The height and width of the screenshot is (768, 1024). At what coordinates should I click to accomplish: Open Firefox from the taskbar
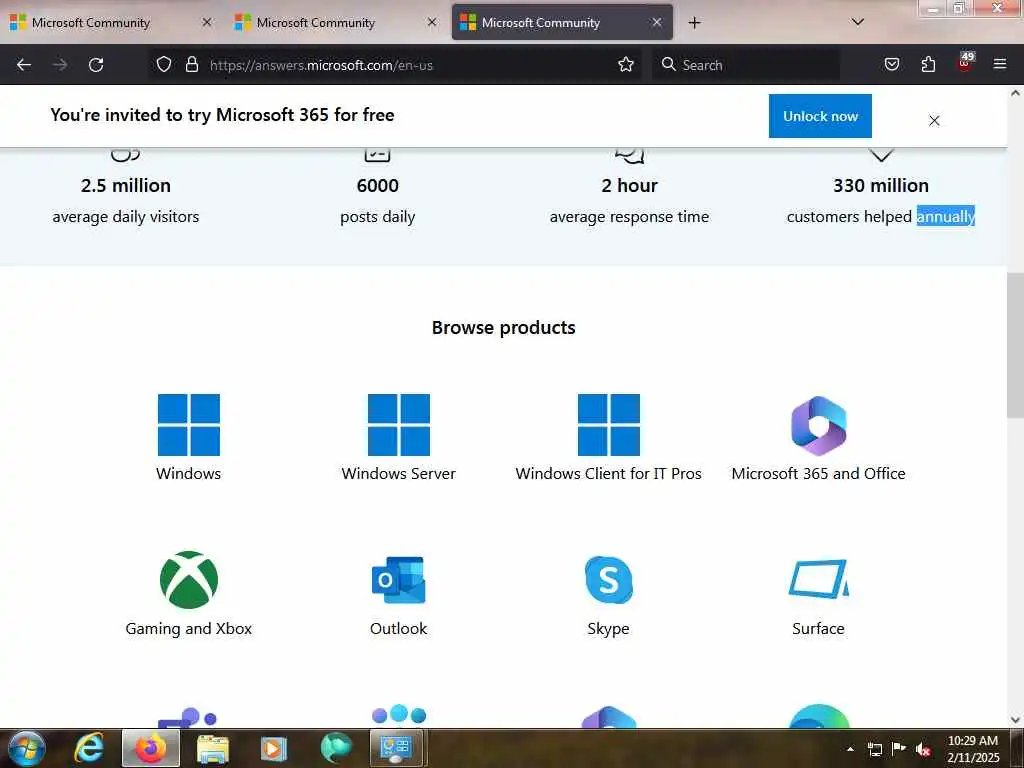pyautogui.click(x=151, y=748)
